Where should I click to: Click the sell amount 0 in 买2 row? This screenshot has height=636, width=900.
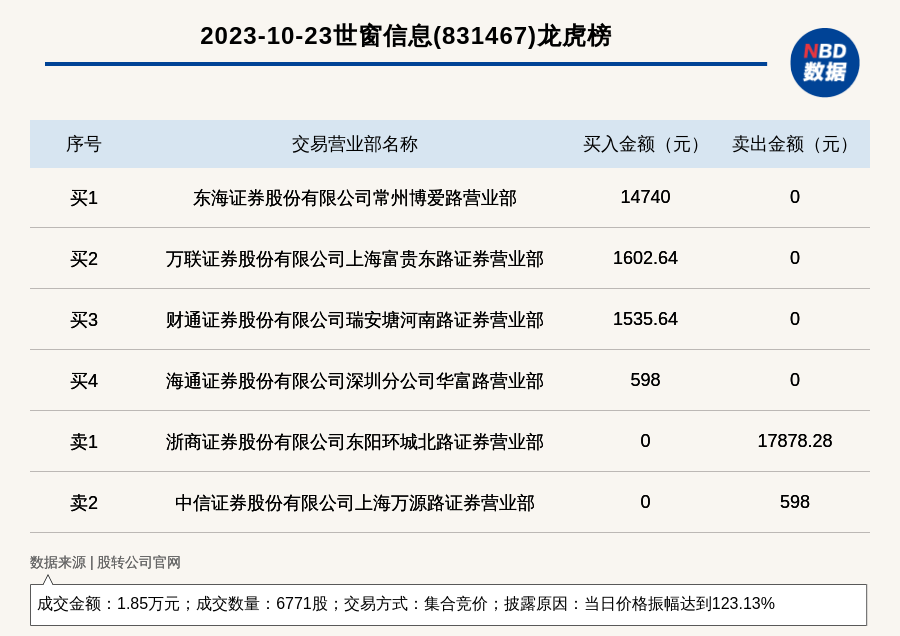tap(794, 258)
